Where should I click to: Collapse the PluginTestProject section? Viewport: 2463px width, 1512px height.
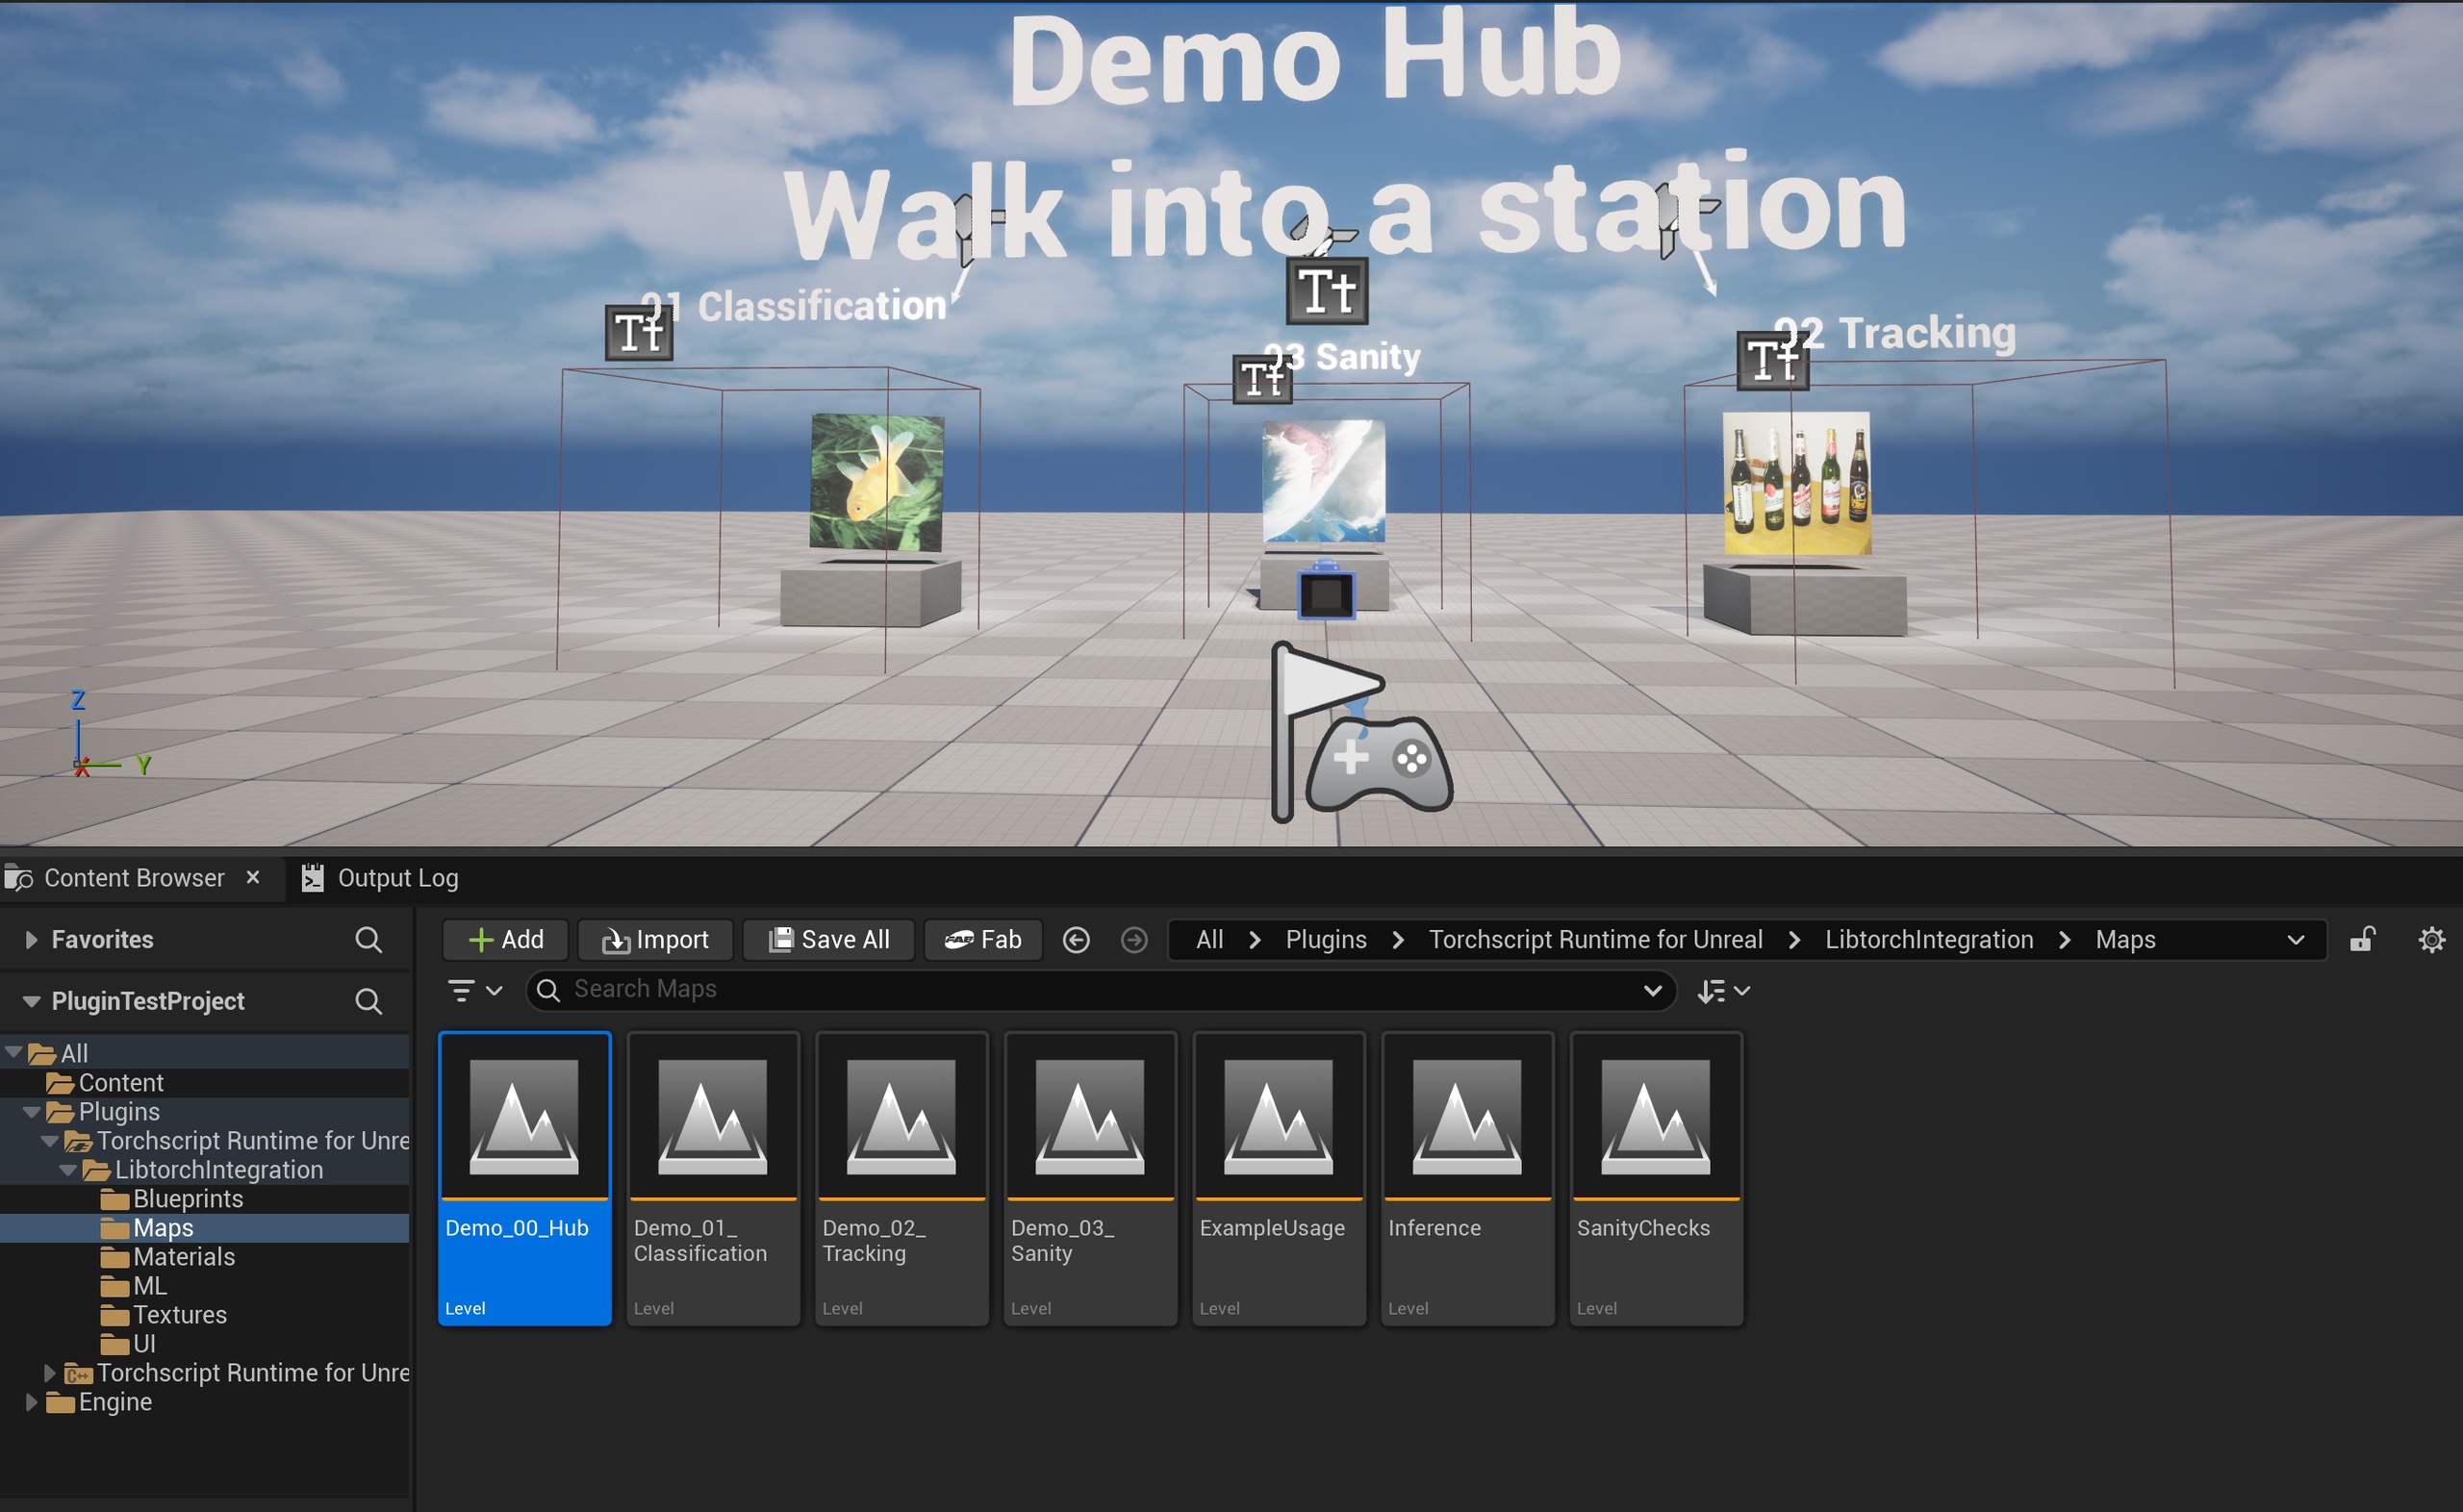tap(31, 1001)
